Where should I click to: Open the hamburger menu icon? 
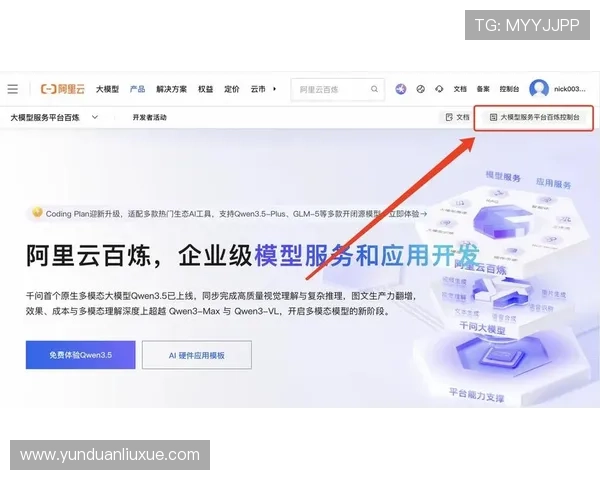pyautogui.click(x=13, y=89)
